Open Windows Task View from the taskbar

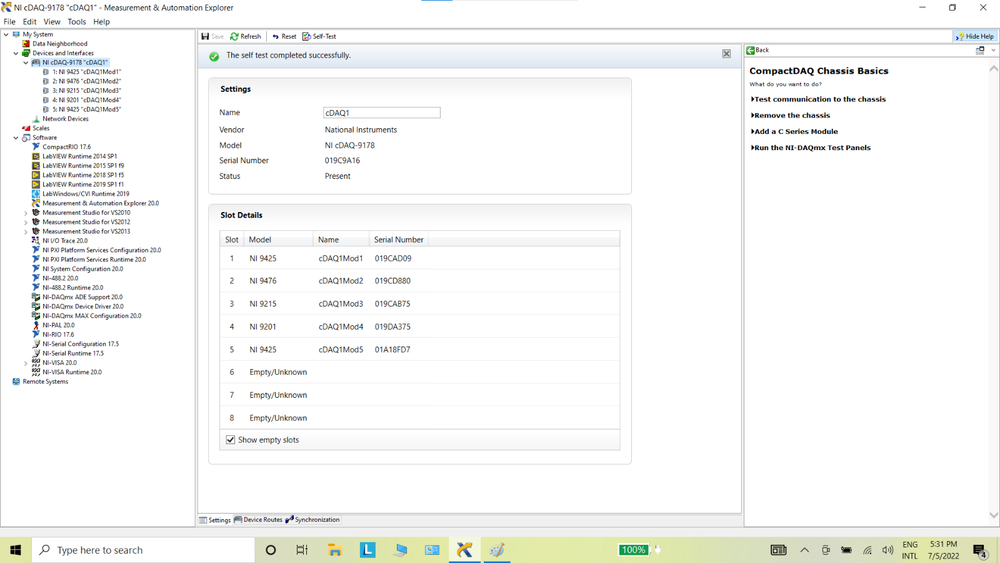[x=302, y=550]
